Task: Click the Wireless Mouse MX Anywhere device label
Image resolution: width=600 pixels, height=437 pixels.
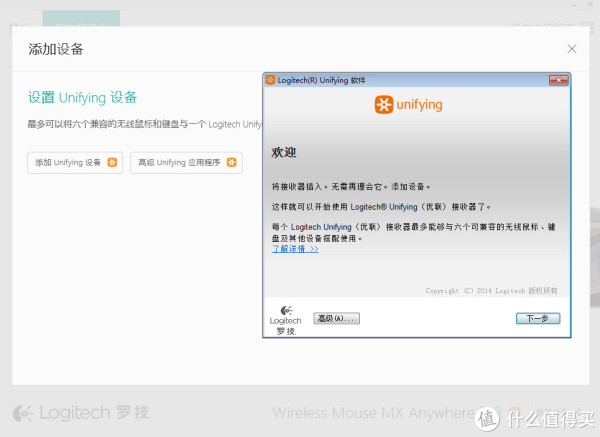Action: (x=374, y=413)
